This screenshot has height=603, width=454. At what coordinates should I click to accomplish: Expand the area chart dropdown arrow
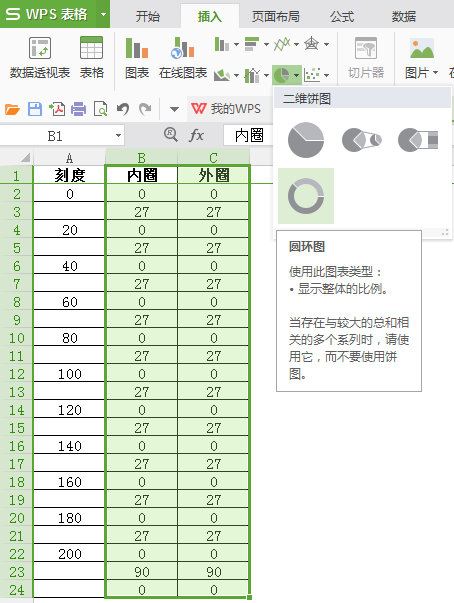coord(236,75)
